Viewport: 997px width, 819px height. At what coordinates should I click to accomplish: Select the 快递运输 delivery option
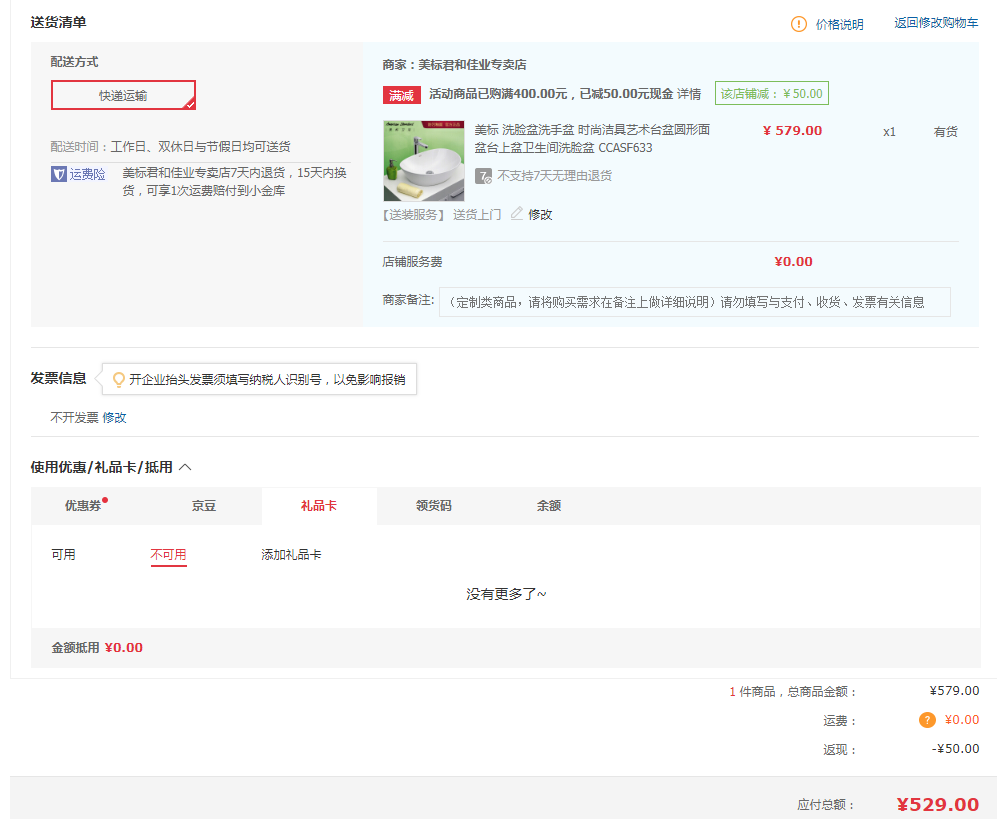point(123,95)
